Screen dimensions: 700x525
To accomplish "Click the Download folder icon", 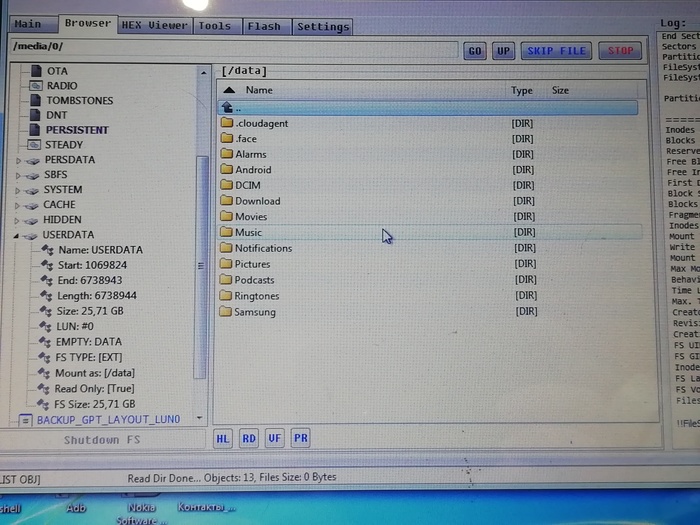I will click(227, 200).
